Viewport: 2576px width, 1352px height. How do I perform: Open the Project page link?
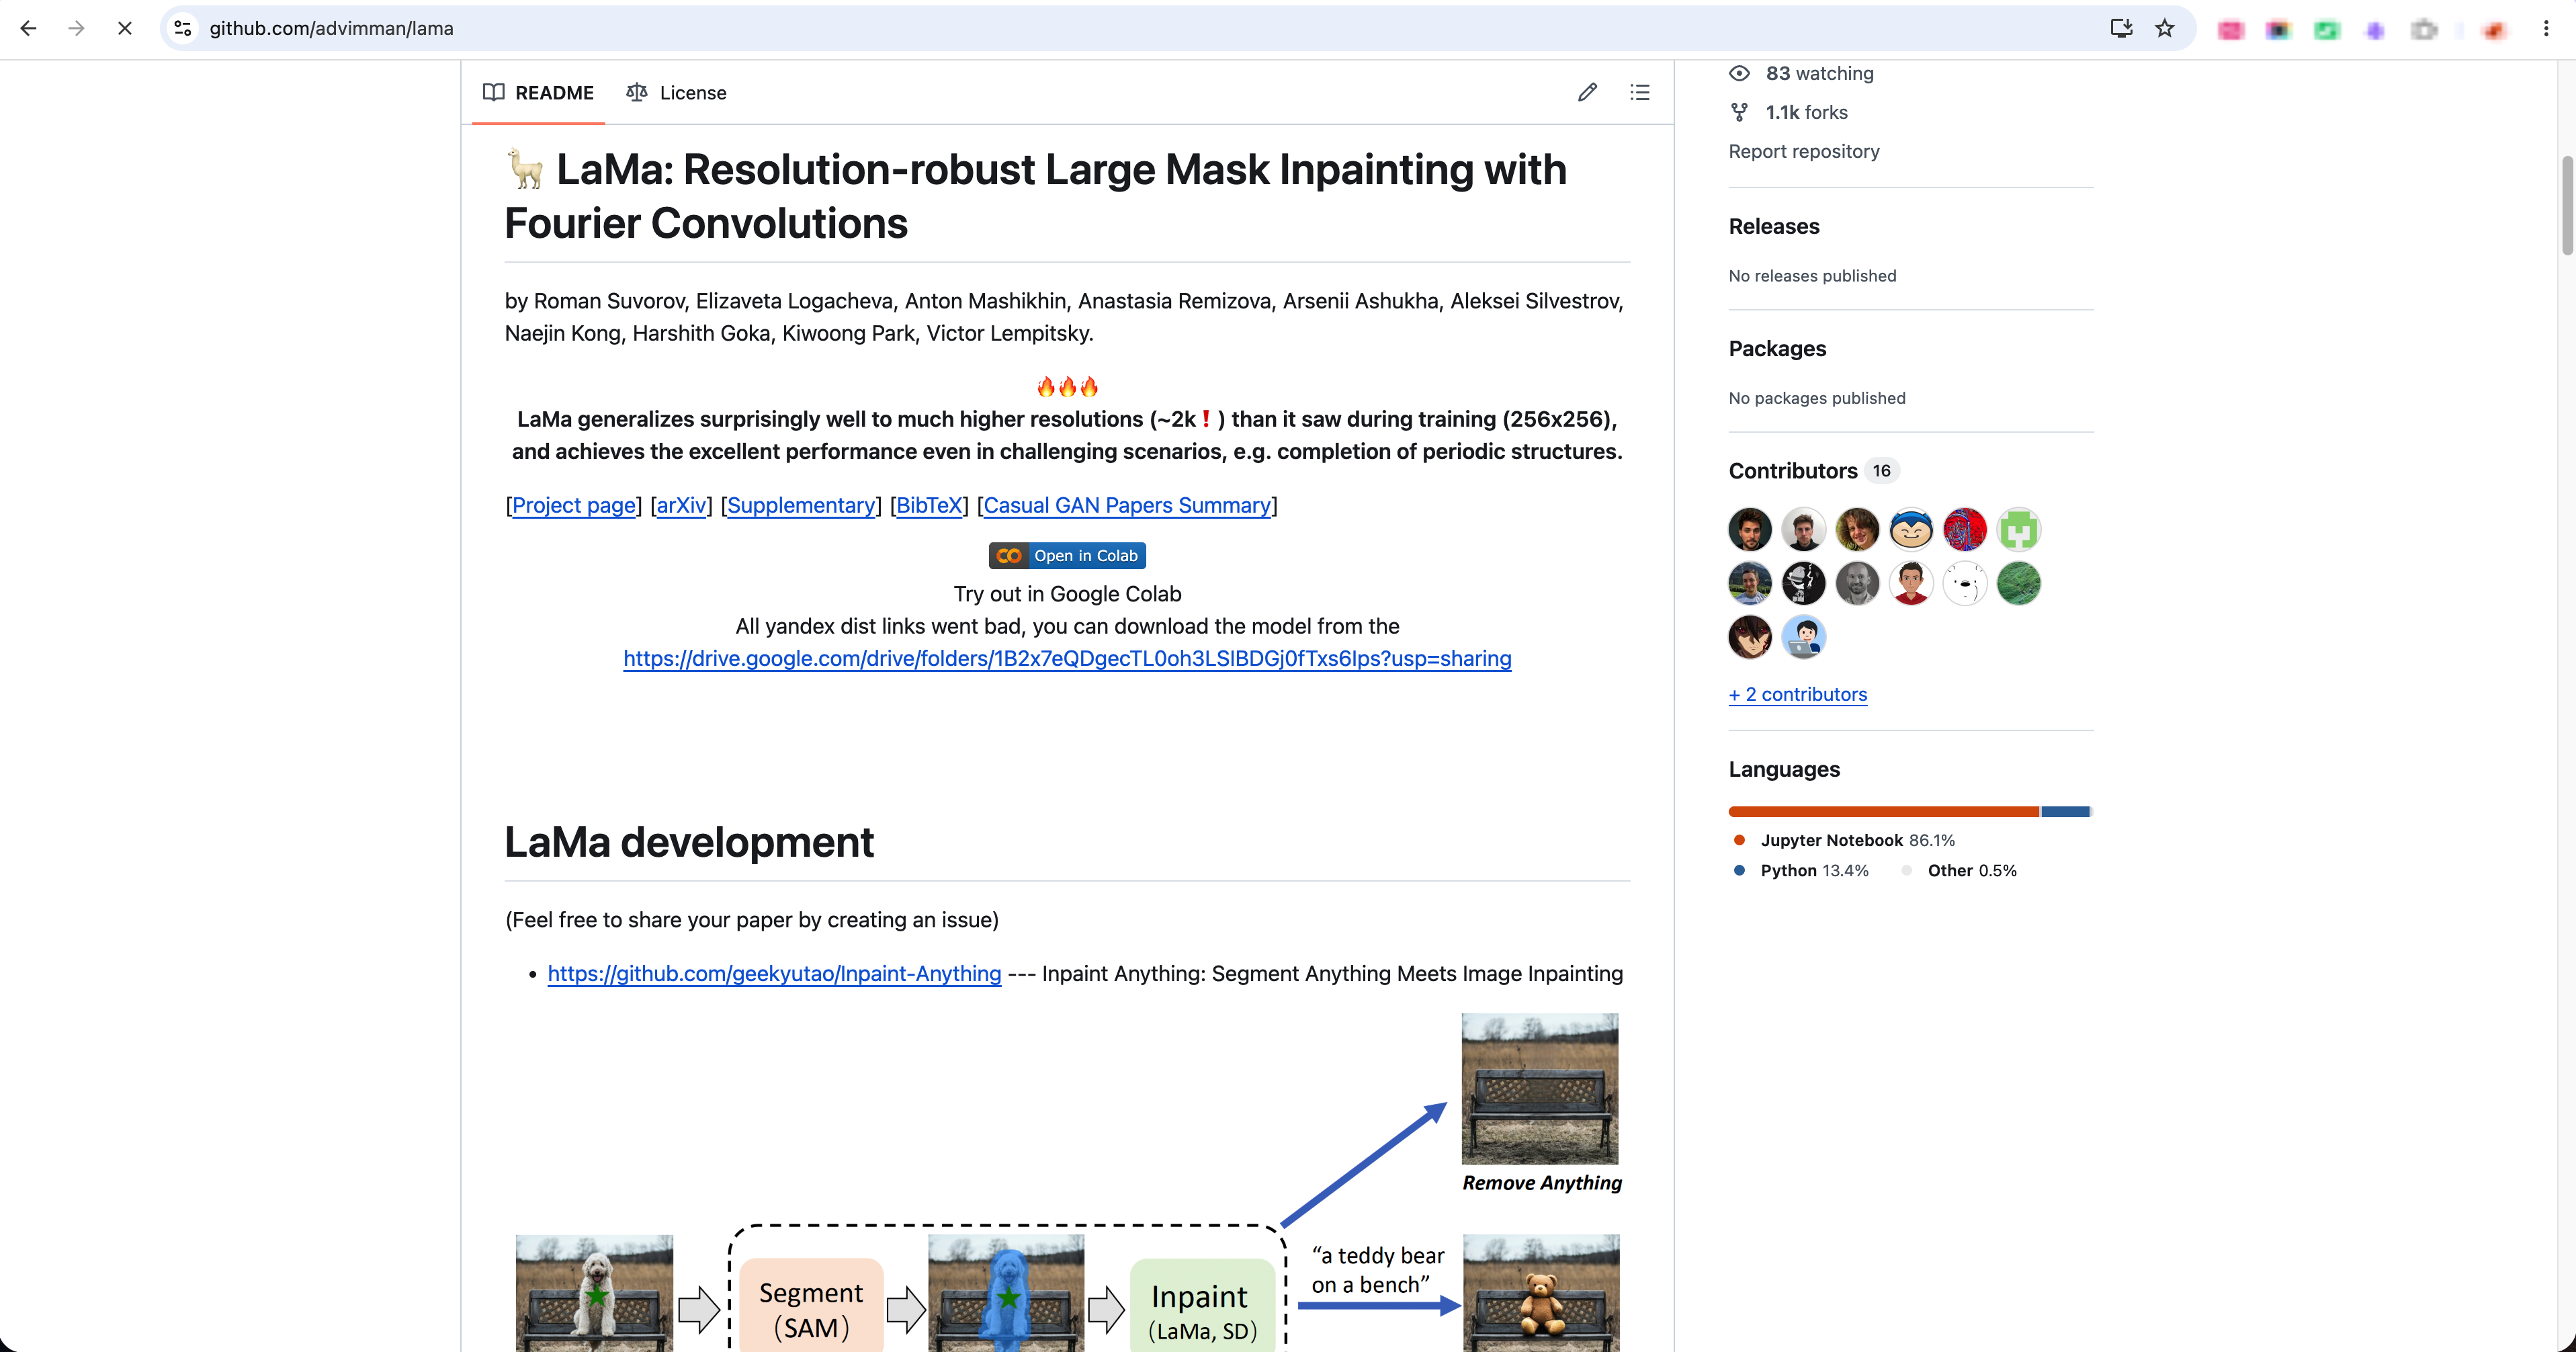coord(574,506)
